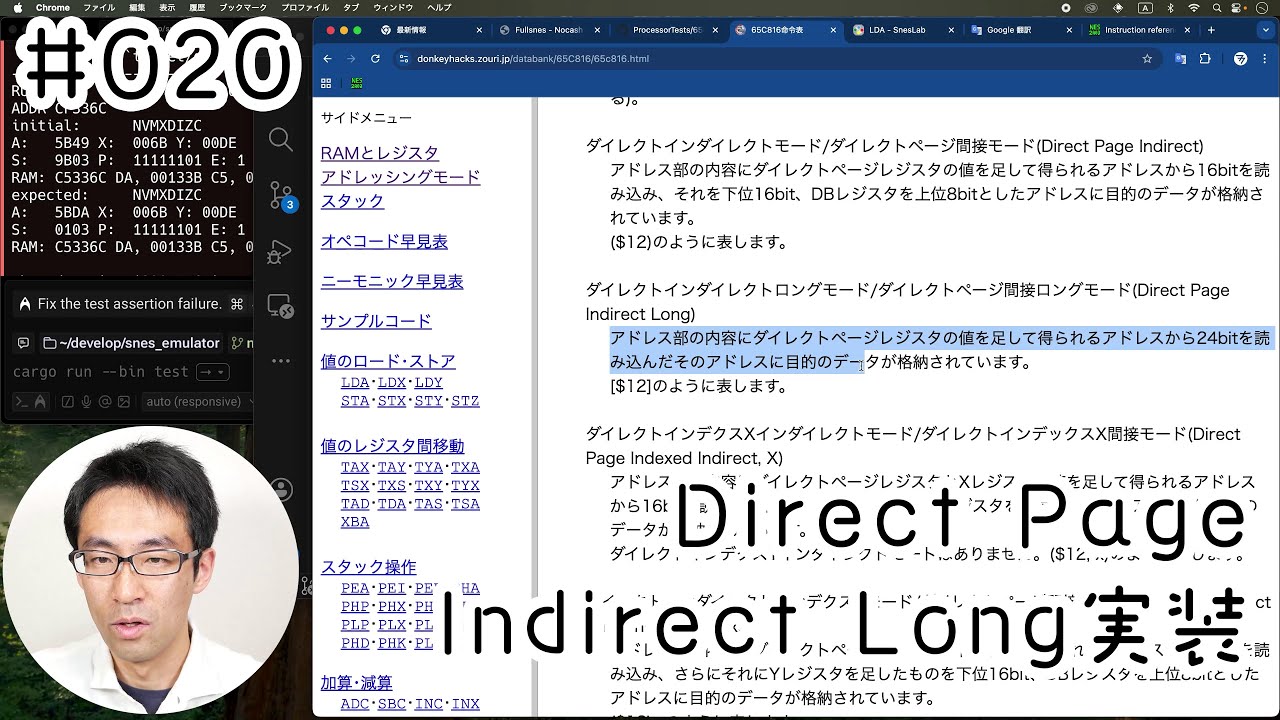Open the Chrome profile avatar

click(1241, 59)
